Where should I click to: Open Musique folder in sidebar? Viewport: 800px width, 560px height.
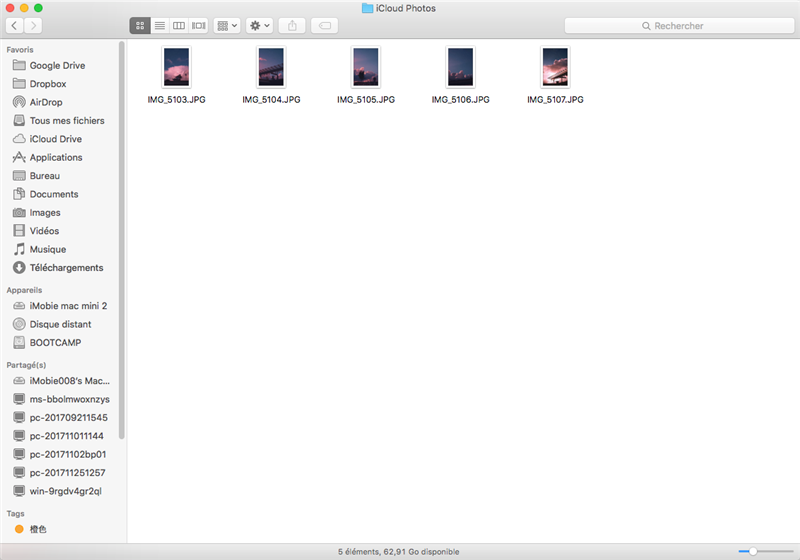click(47, 249)
